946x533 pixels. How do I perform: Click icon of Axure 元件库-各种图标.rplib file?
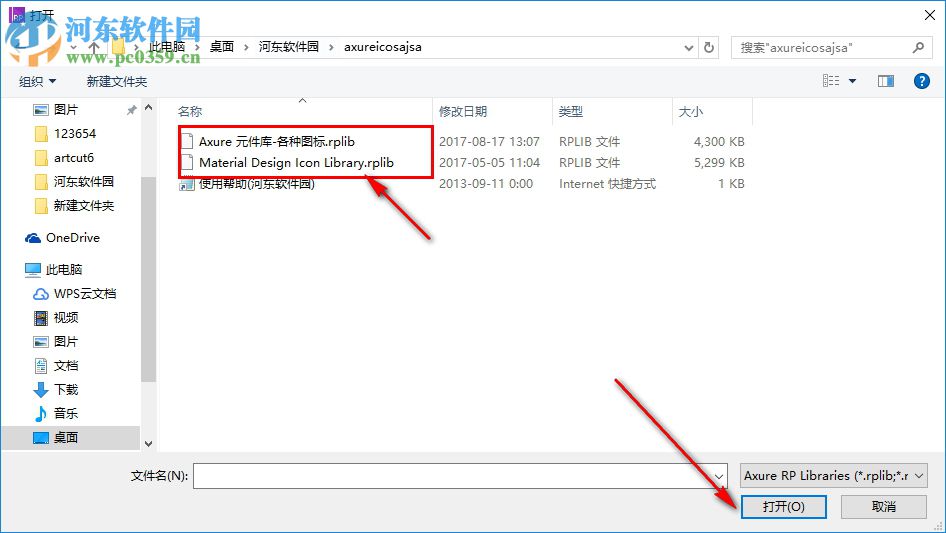tap(187, 141)
